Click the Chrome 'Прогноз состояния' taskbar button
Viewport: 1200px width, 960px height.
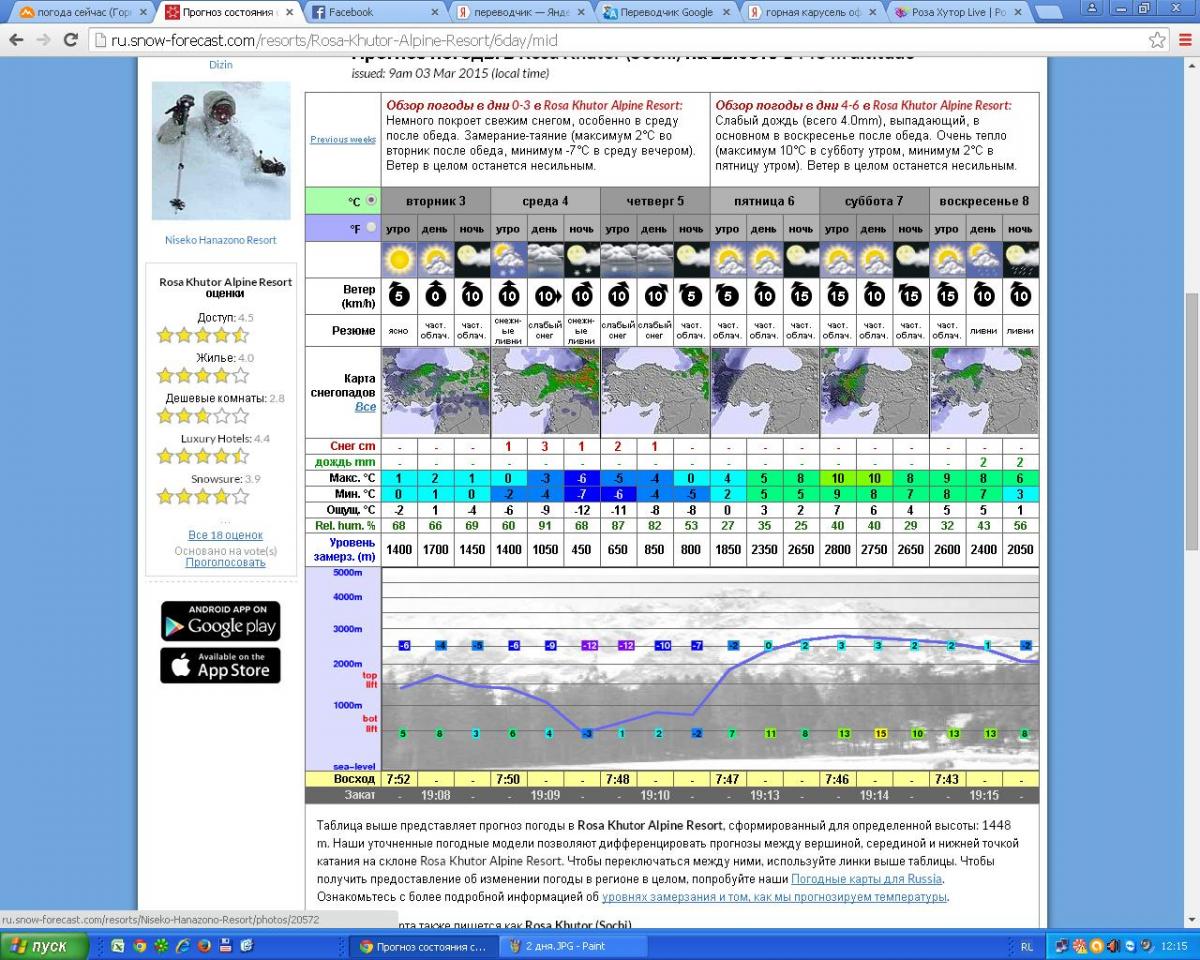(423, 946)
